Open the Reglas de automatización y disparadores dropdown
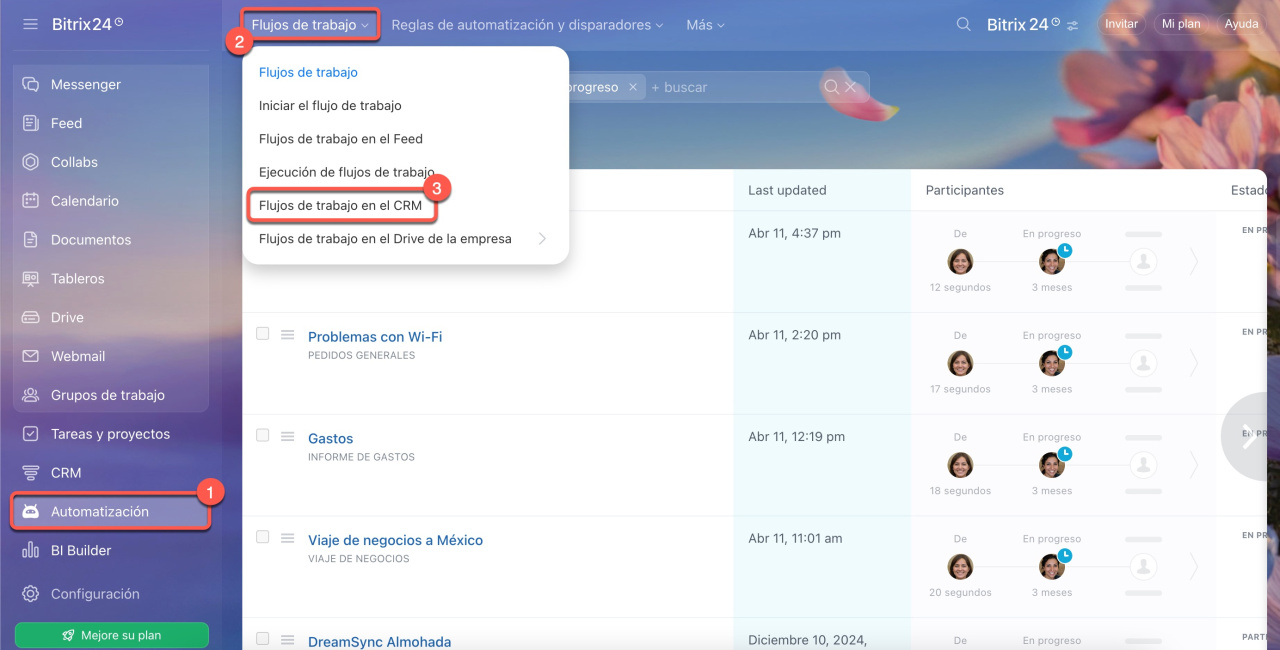The width and height of the screenshot is (1280, 650). [x=528, y=25]
